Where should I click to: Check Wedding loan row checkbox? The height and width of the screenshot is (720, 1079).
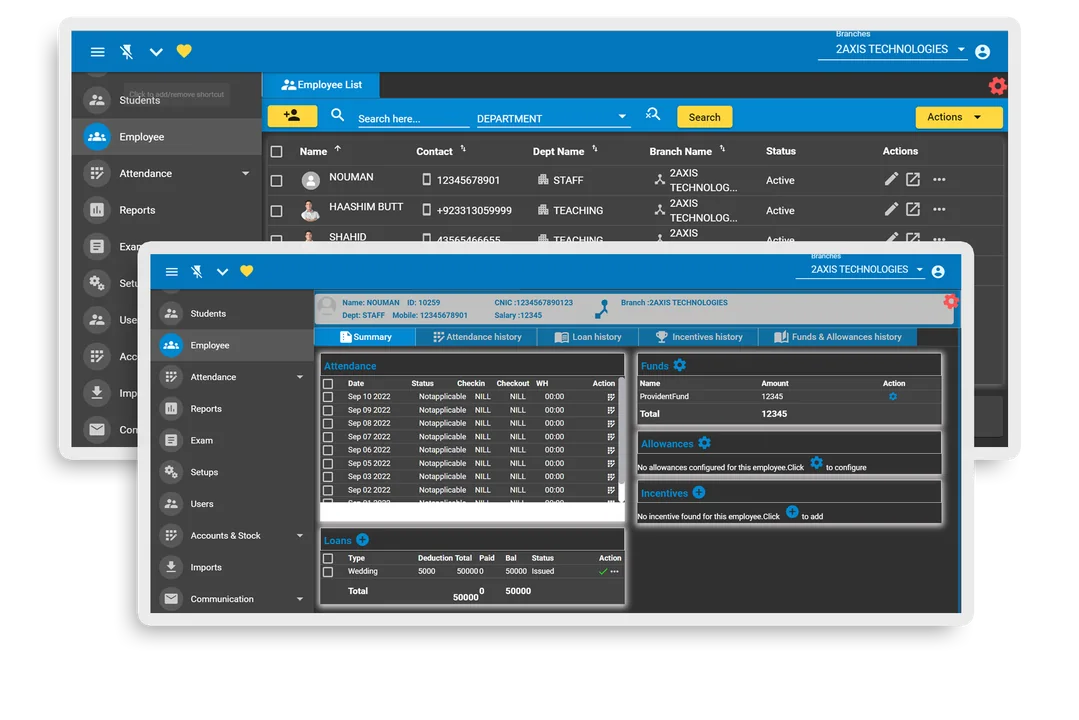coord(328,572)
